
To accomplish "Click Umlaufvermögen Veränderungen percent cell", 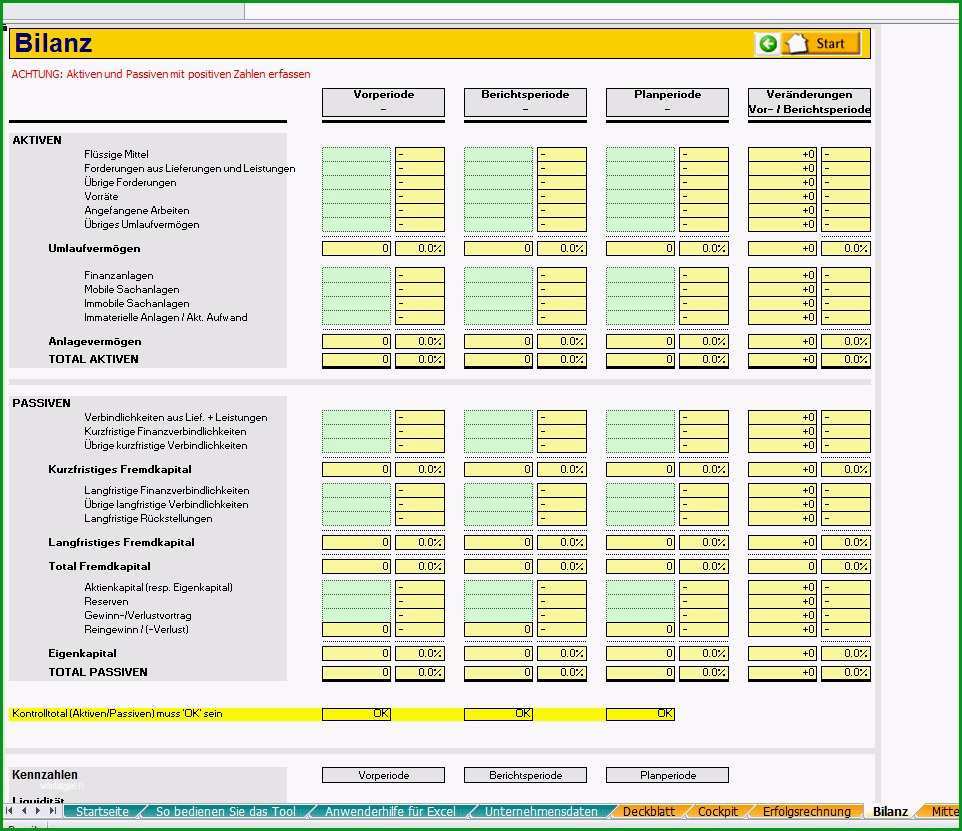I will (x=846, y=249).
